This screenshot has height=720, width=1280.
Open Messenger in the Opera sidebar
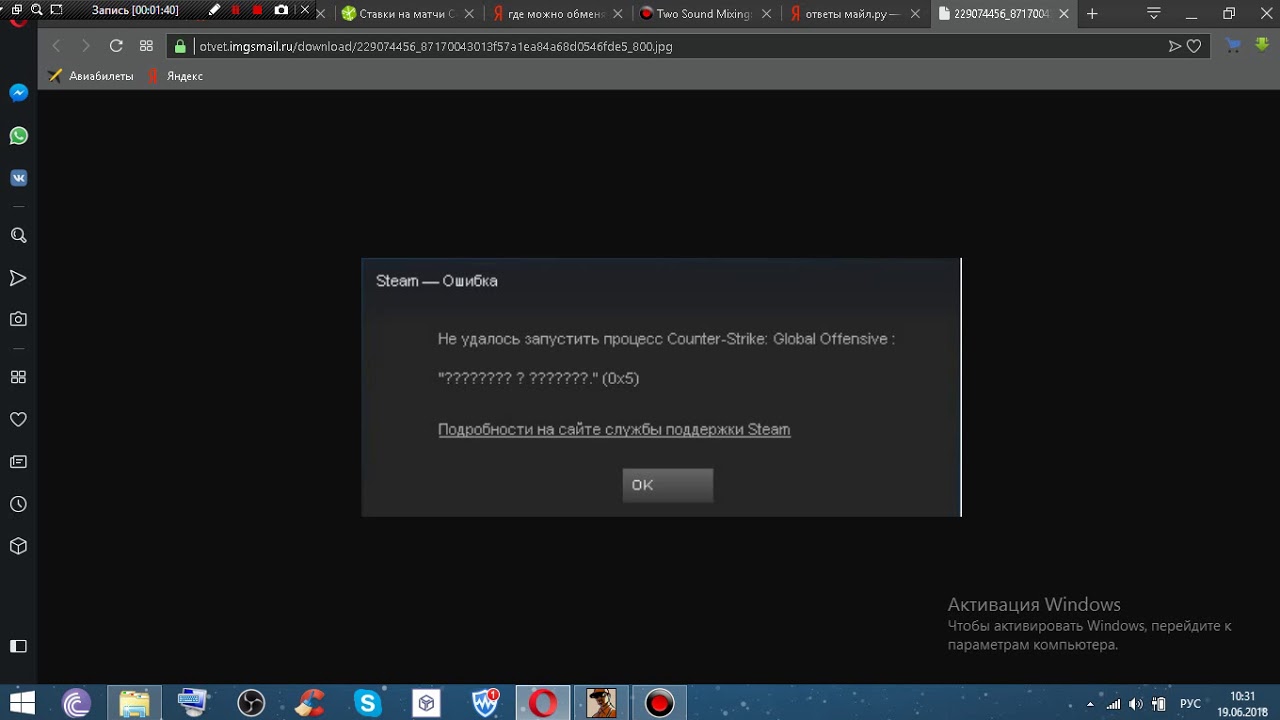tap(18, 93)
